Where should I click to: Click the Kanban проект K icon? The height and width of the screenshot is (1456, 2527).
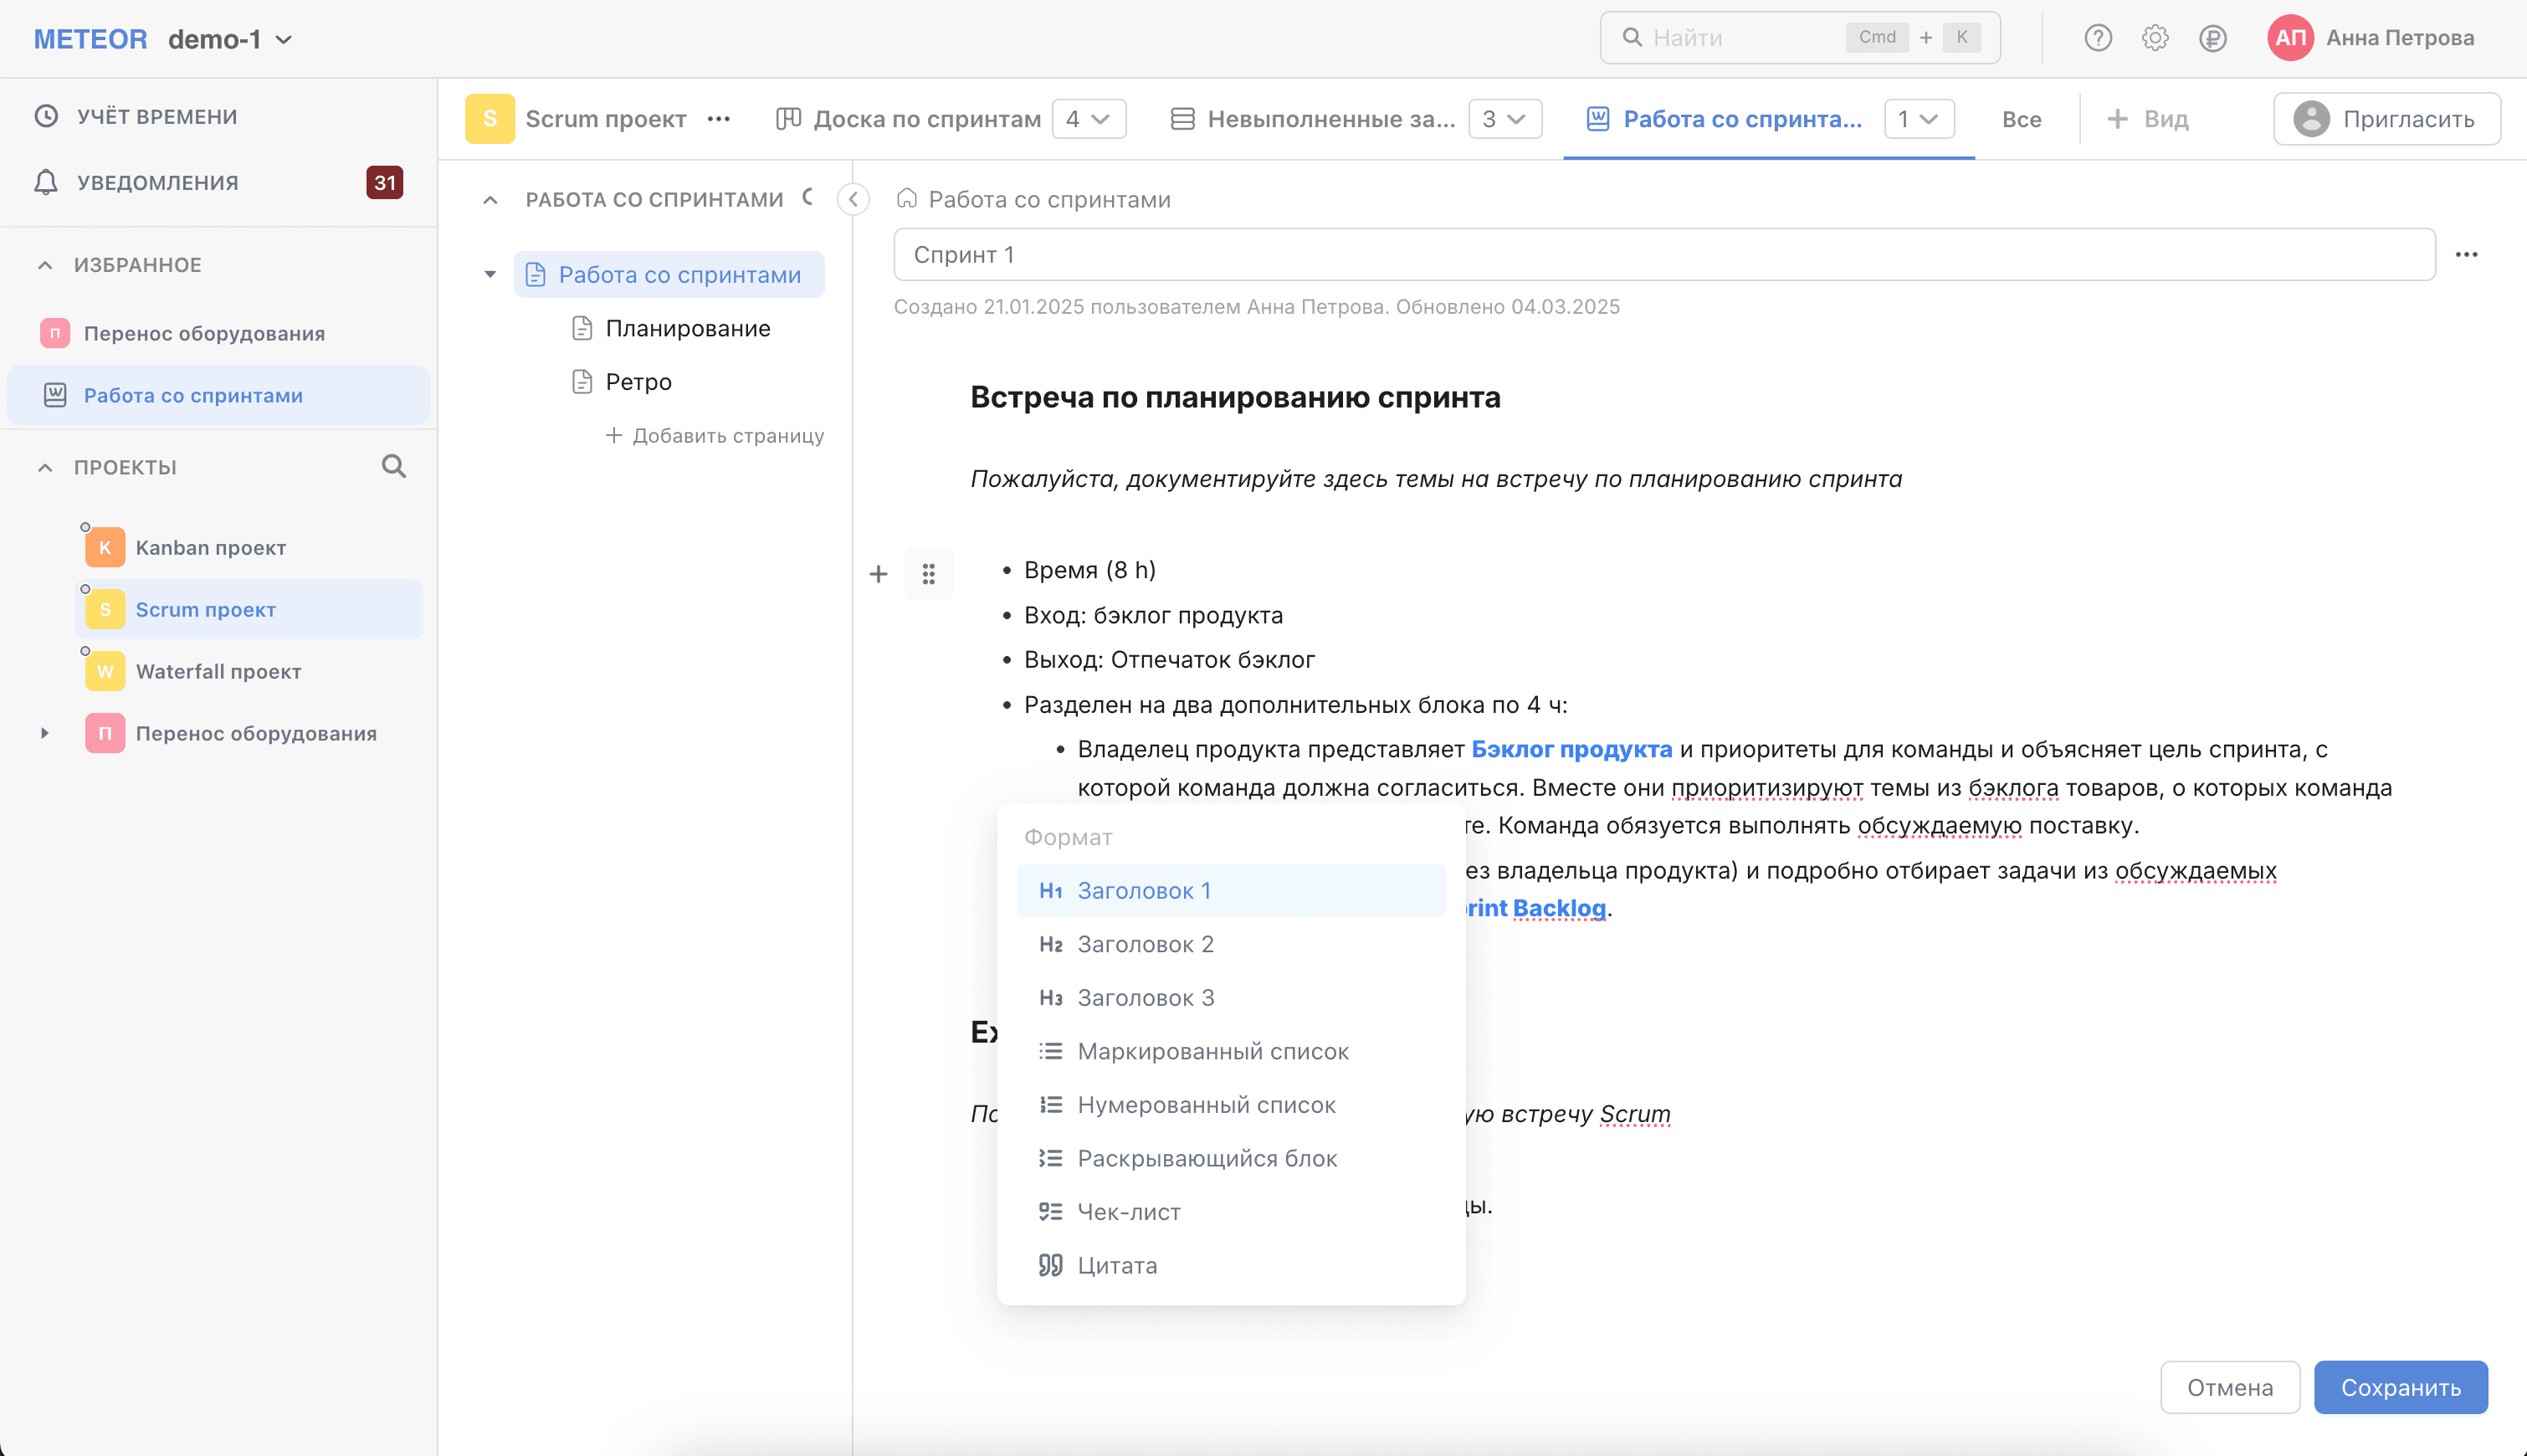tap(105, 547)
